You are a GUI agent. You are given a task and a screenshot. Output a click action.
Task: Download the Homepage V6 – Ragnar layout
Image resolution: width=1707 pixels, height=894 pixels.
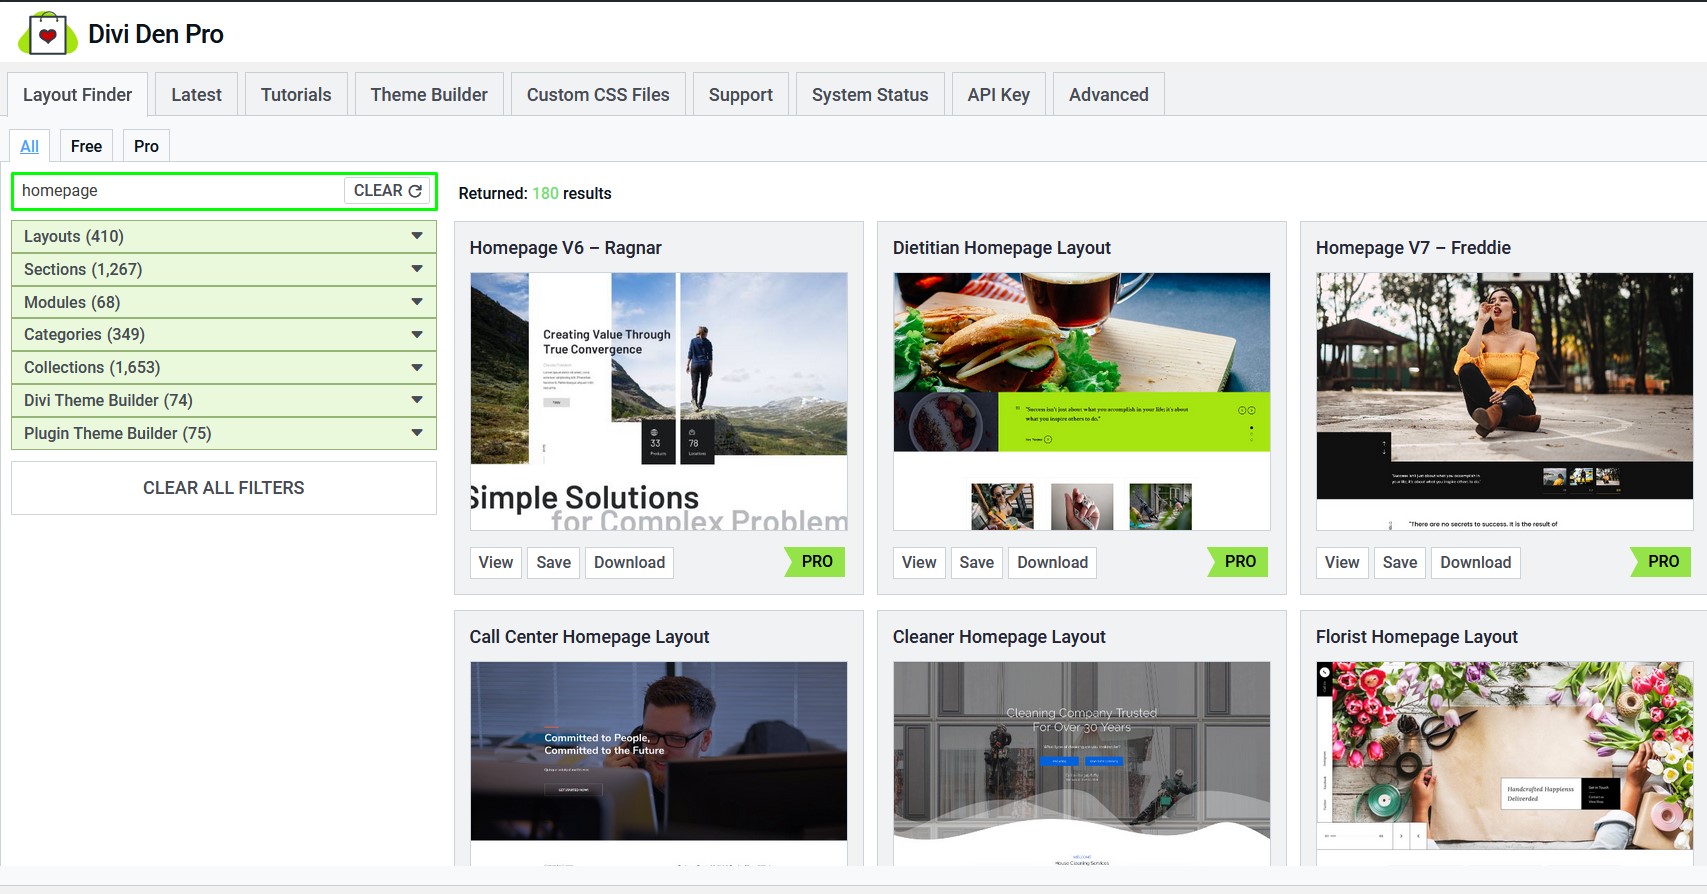click(x=630, y=562)
